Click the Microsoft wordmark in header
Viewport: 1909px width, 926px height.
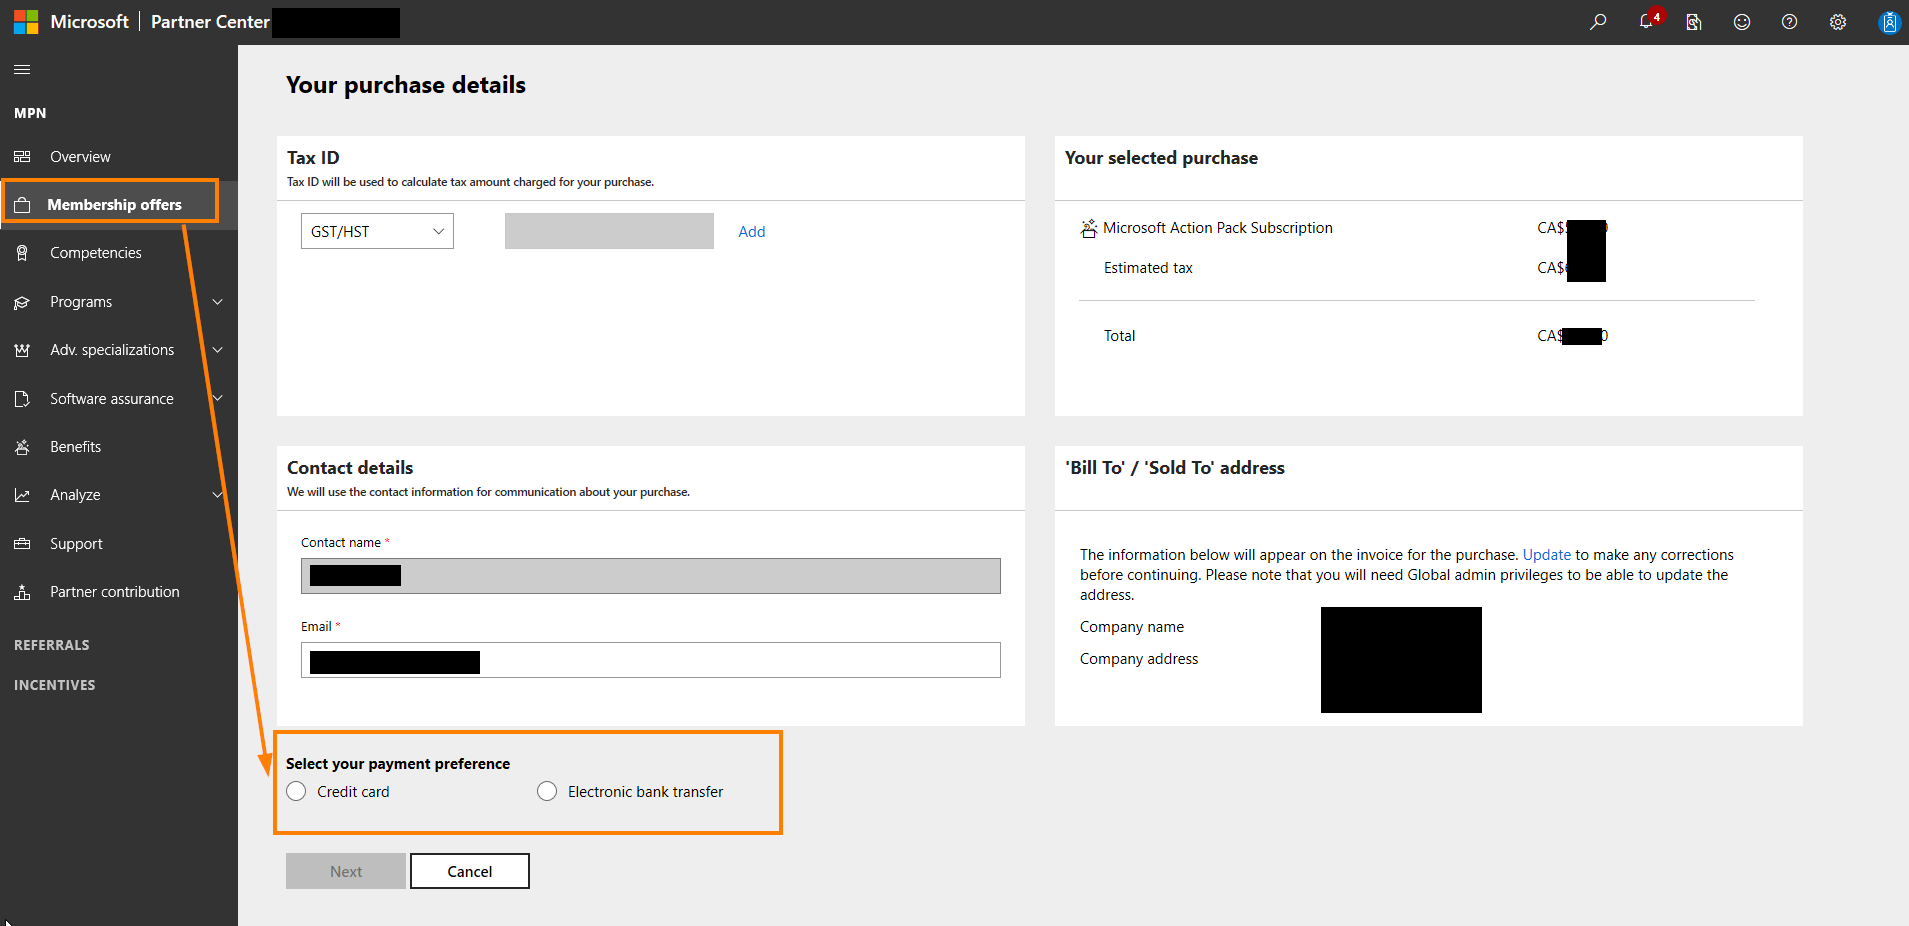point(90,22)
